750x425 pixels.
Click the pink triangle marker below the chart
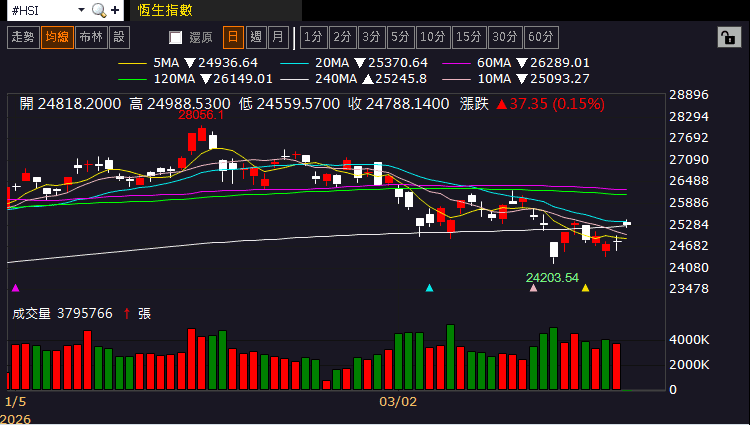pyautogui.click(x=533, y=288)
